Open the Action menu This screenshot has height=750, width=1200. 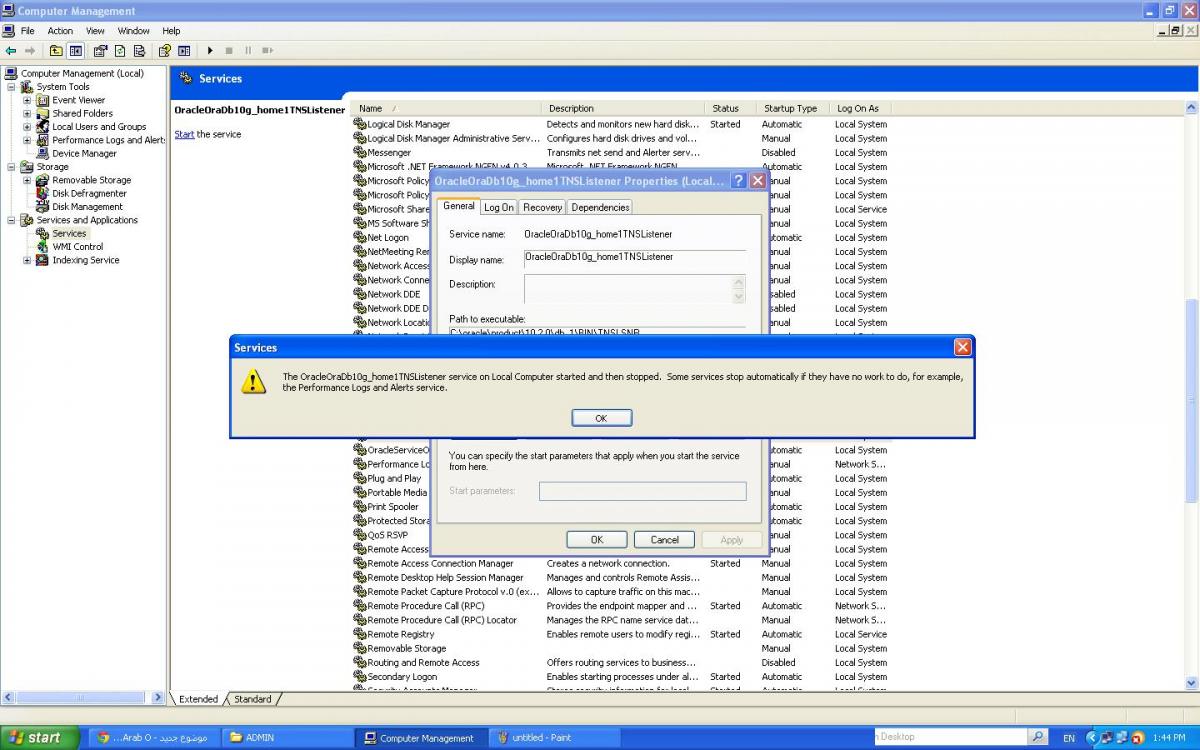(x=60, y=31)
